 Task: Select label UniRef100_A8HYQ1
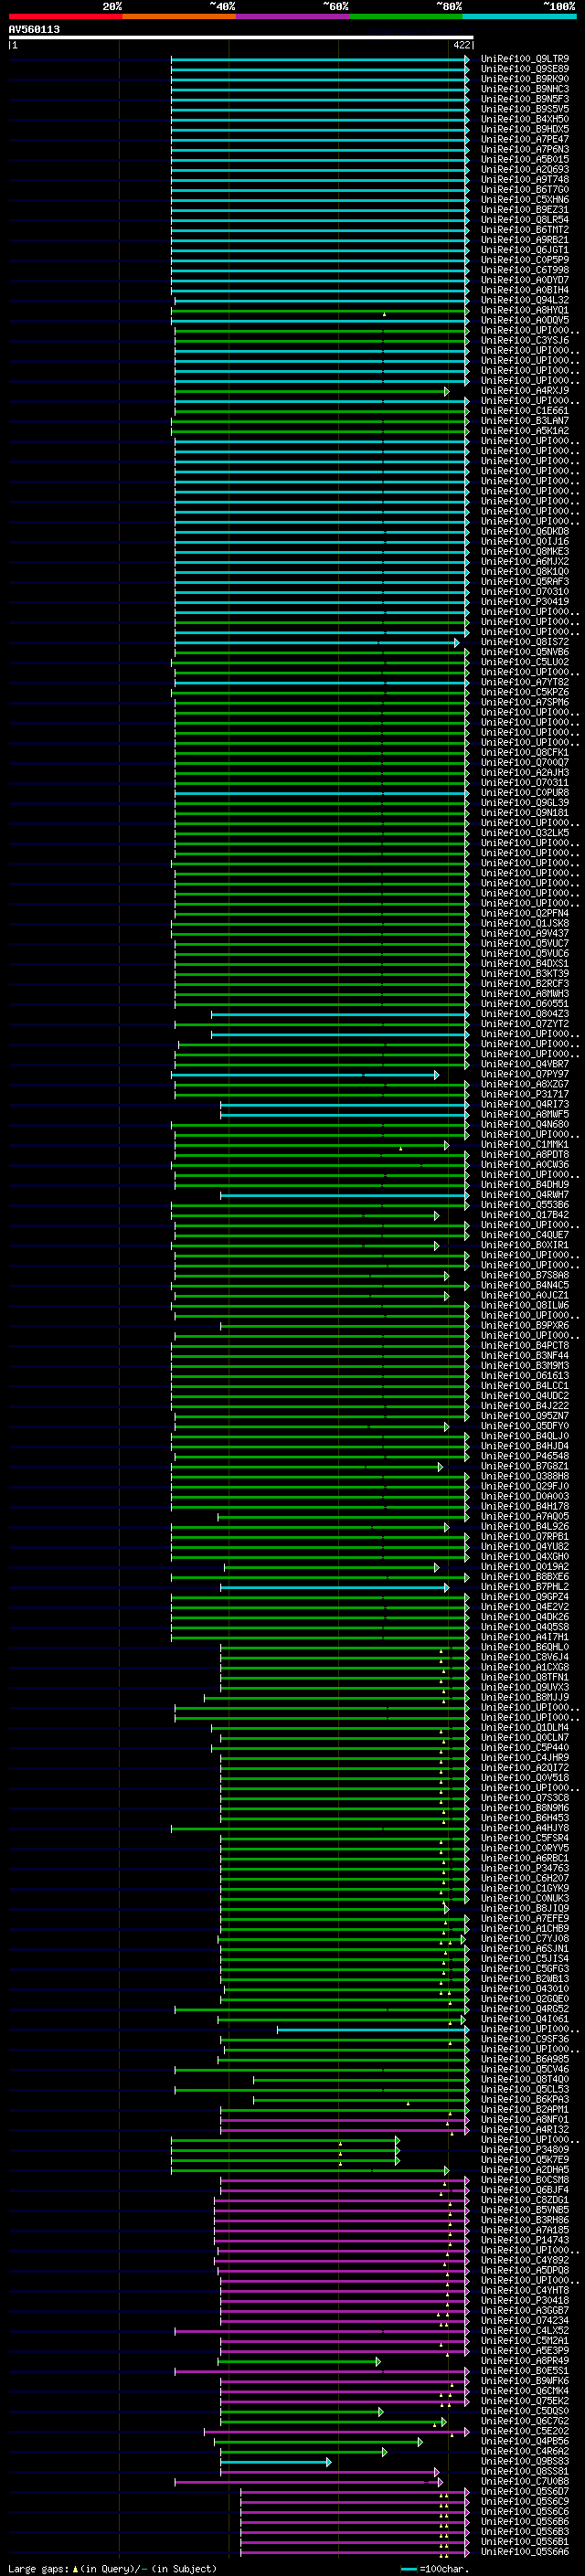[525, 310]
